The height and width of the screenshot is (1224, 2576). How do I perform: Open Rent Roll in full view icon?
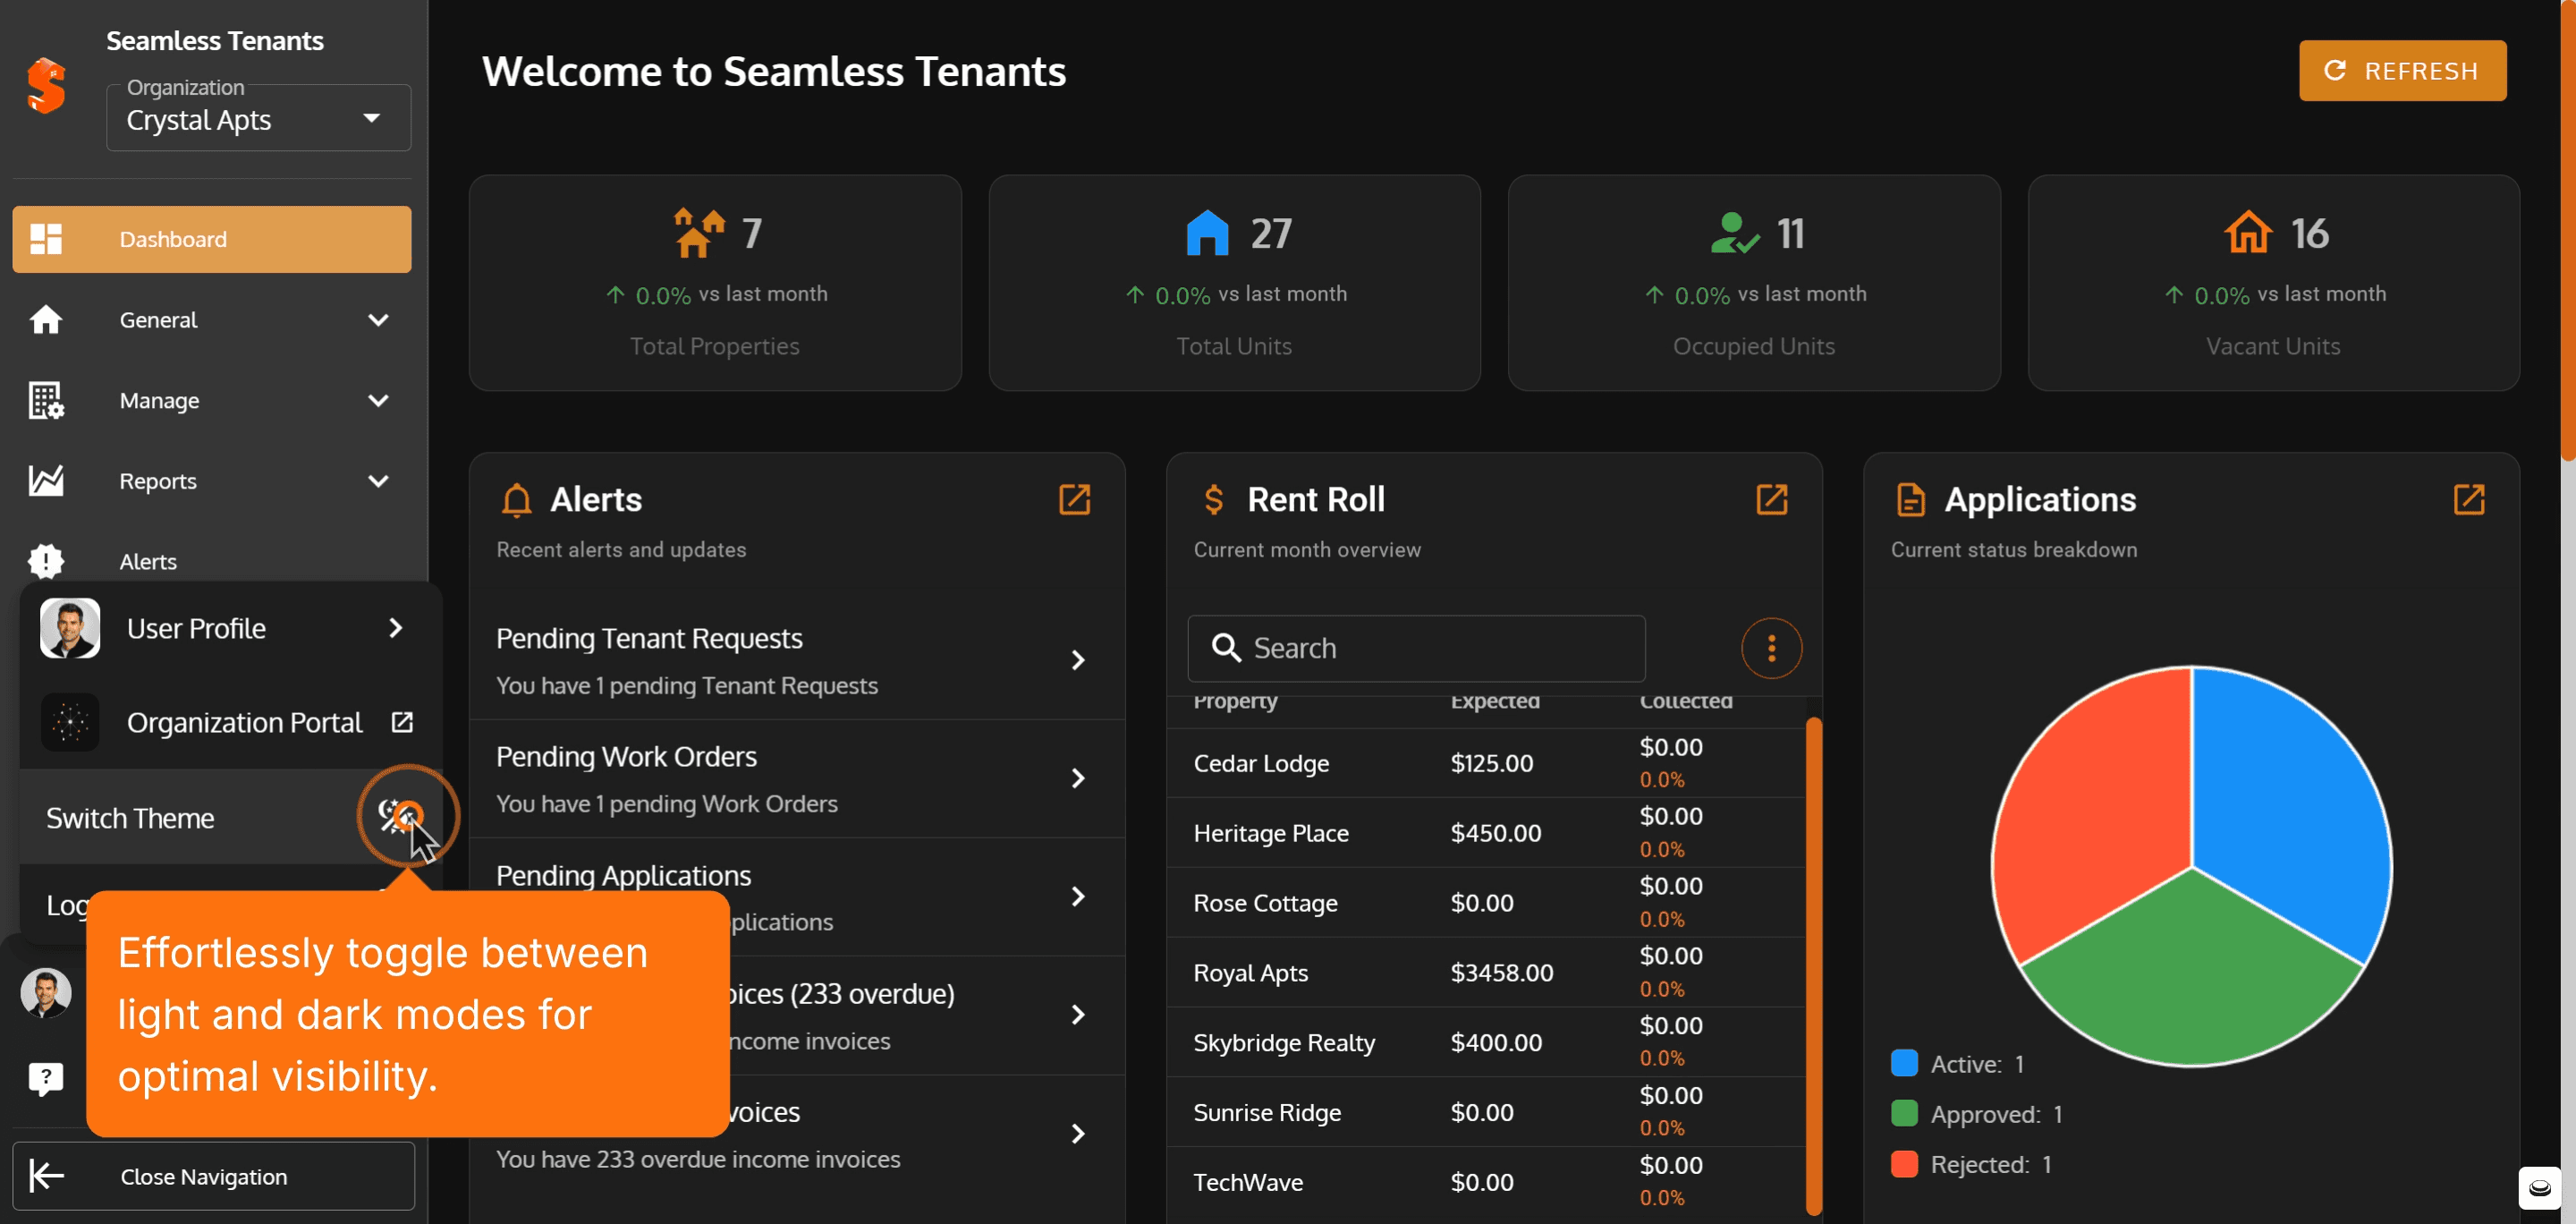(1771, 499)
